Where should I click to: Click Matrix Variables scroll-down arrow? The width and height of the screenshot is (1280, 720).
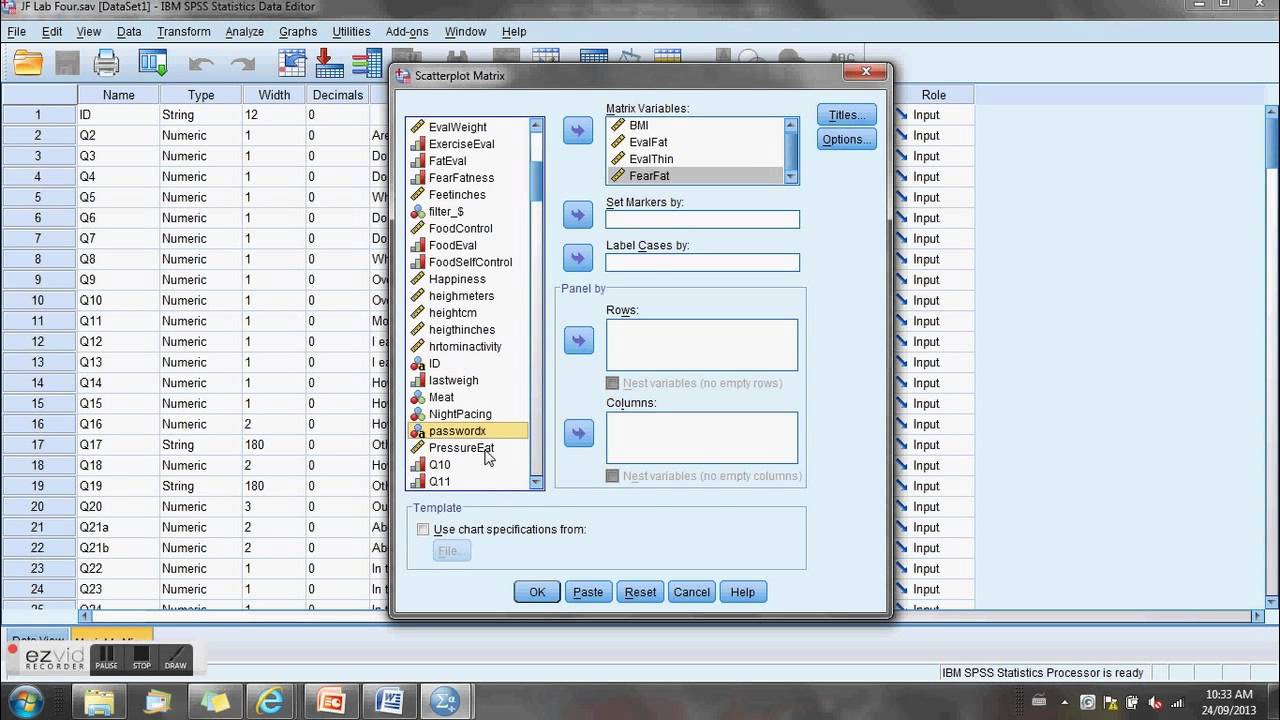point(791,176)
